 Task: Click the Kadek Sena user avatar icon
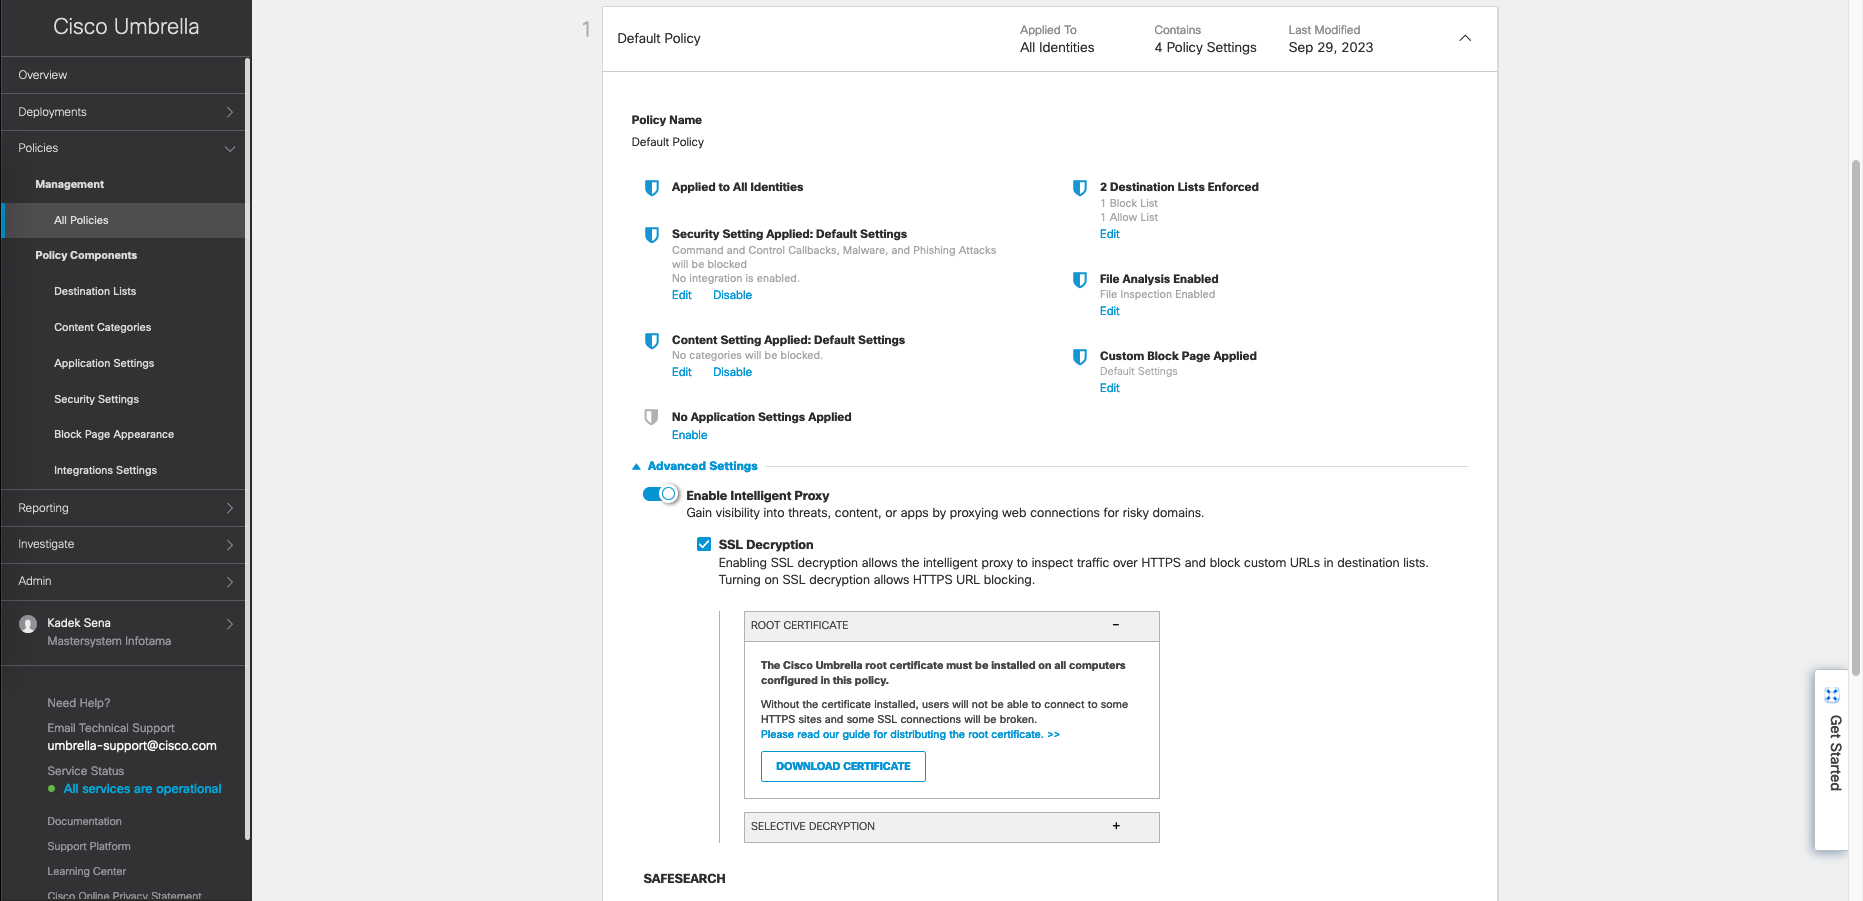pos(28,624)
